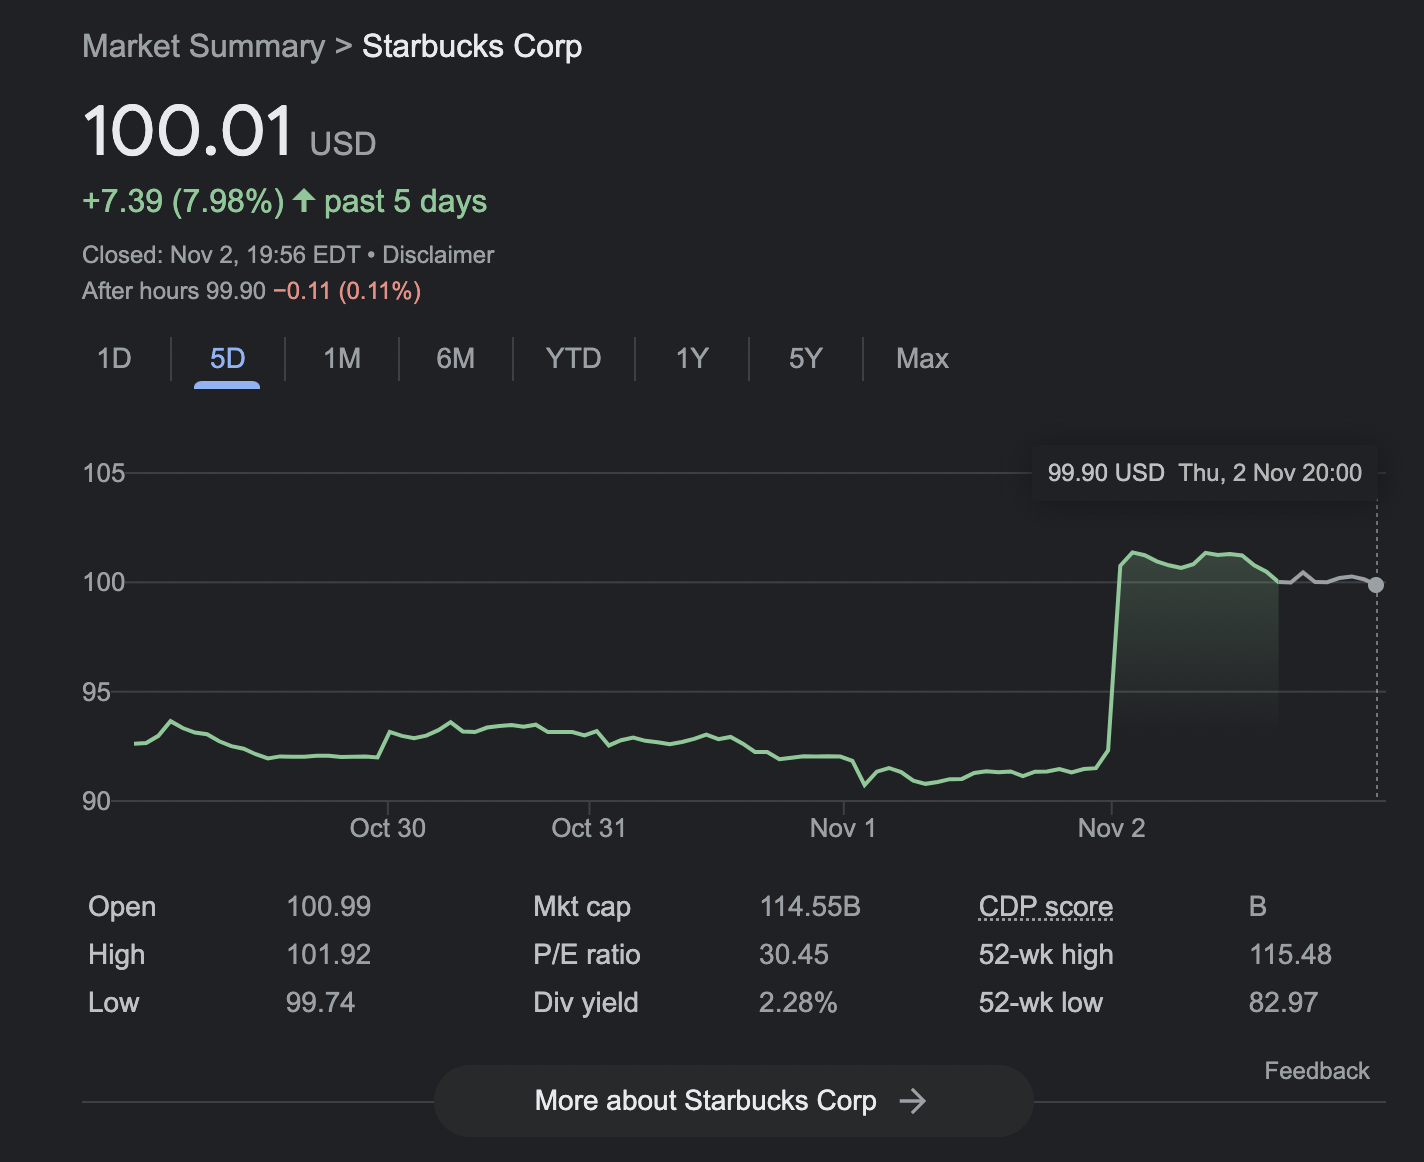Click the Feedback link
Viewport: 1424px width, 1162px height.
[x=1316, y=1071]
